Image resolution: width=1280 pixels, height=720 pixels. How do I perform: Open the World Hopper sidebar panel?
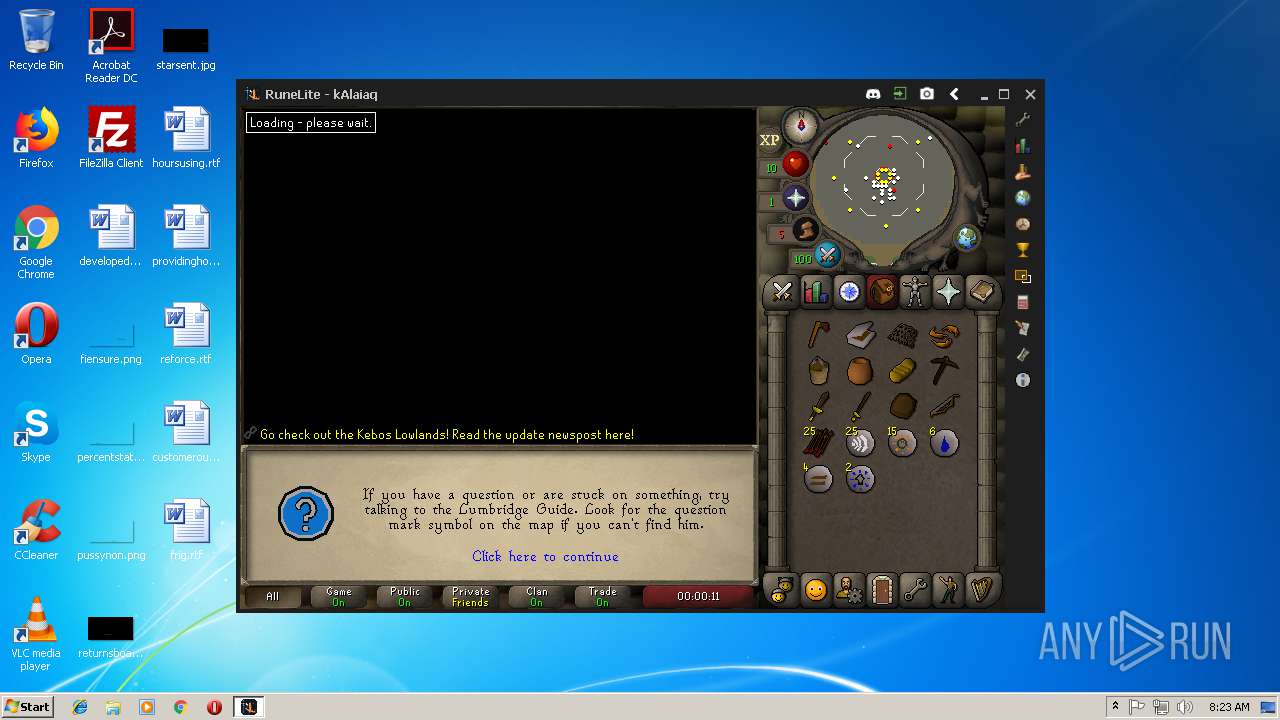pyautogui.click(x=1022, y=198)
